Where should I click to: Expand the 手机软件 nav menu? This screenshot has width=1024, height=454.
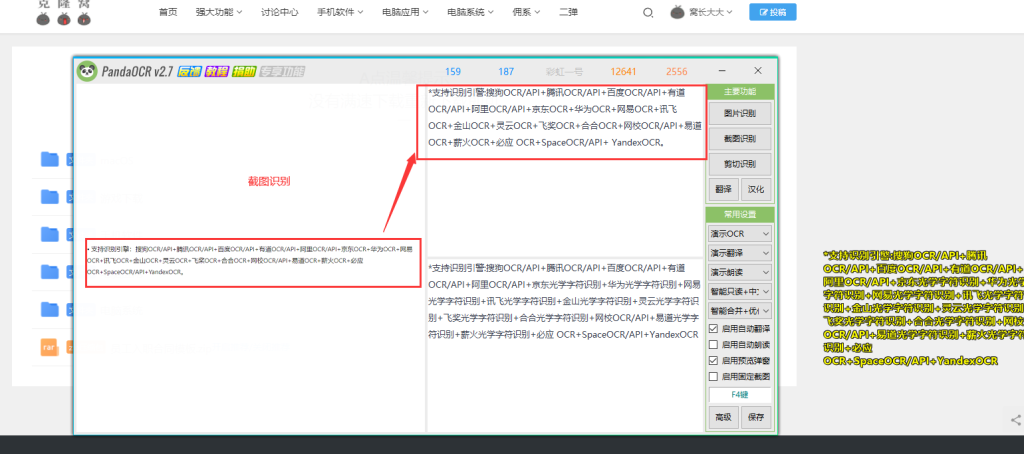341,12
